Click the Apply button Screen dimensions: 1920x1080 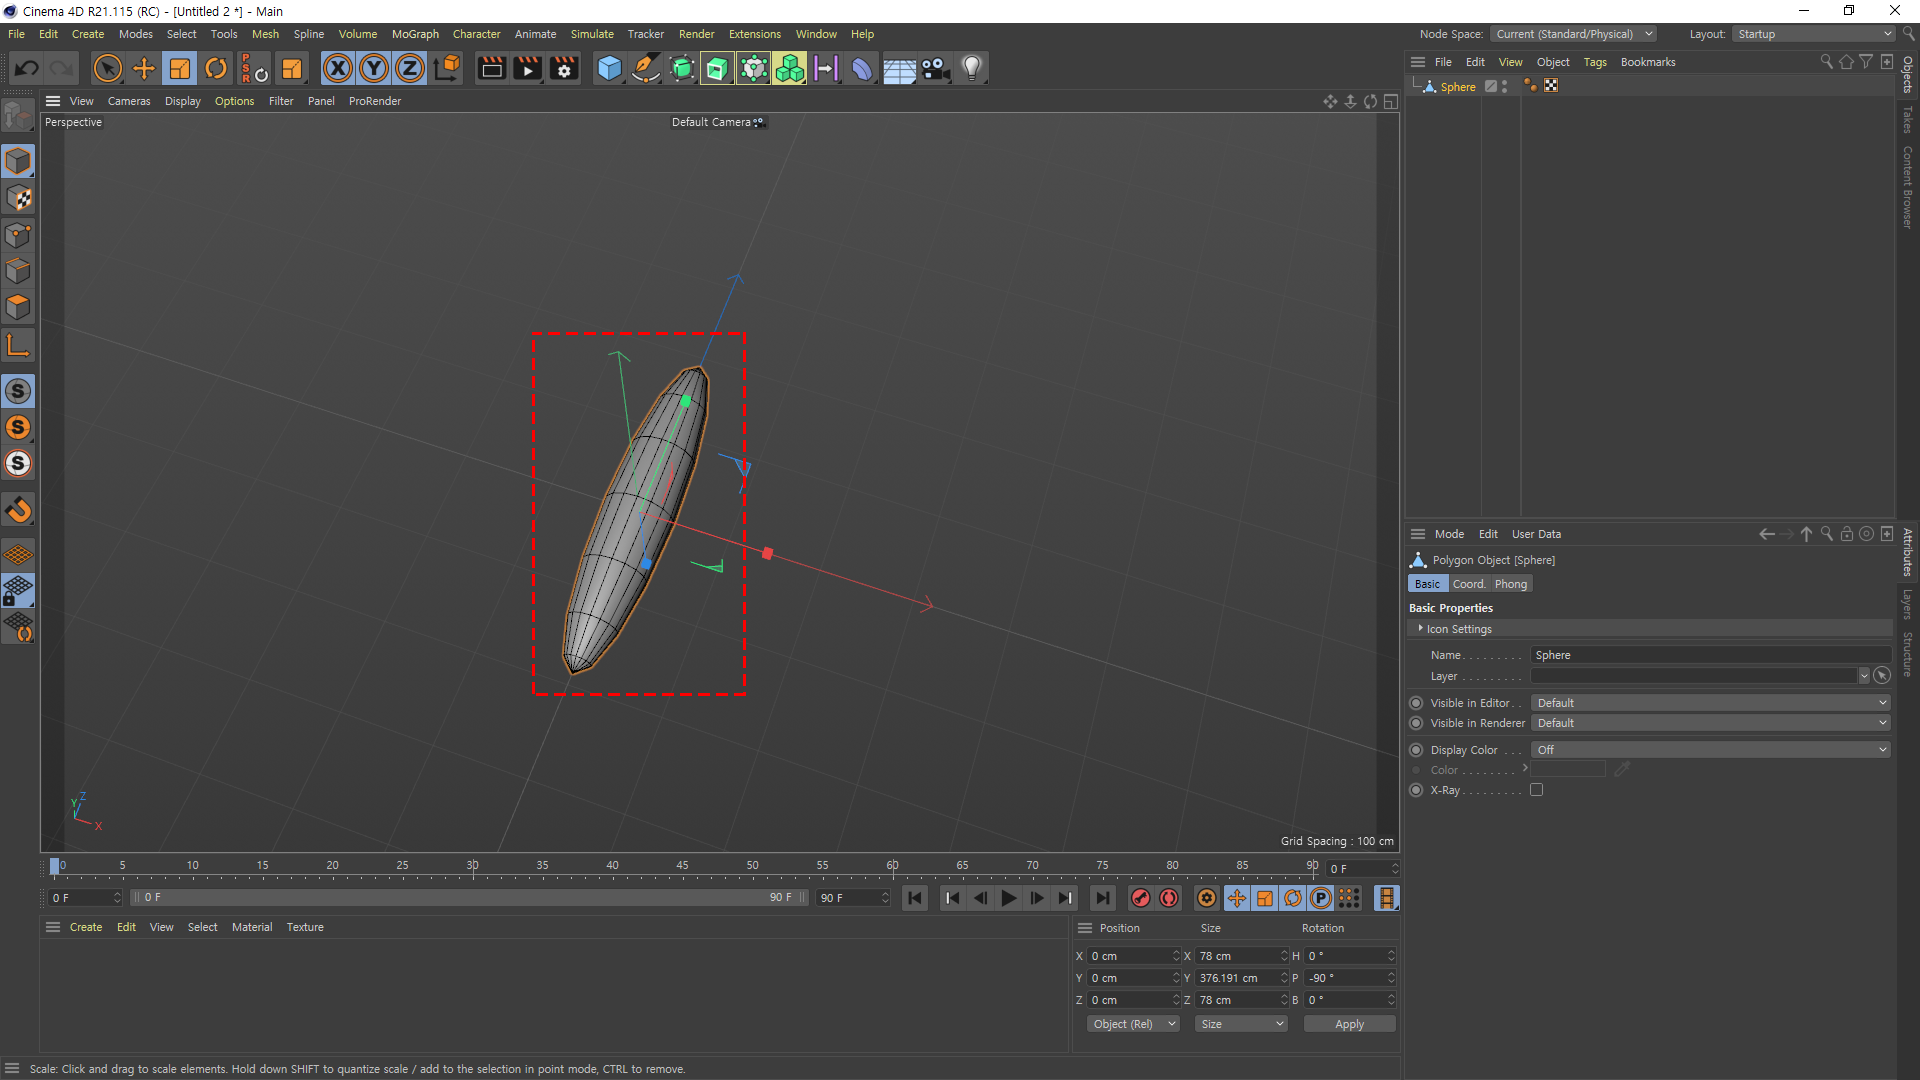(1349, 1024)
